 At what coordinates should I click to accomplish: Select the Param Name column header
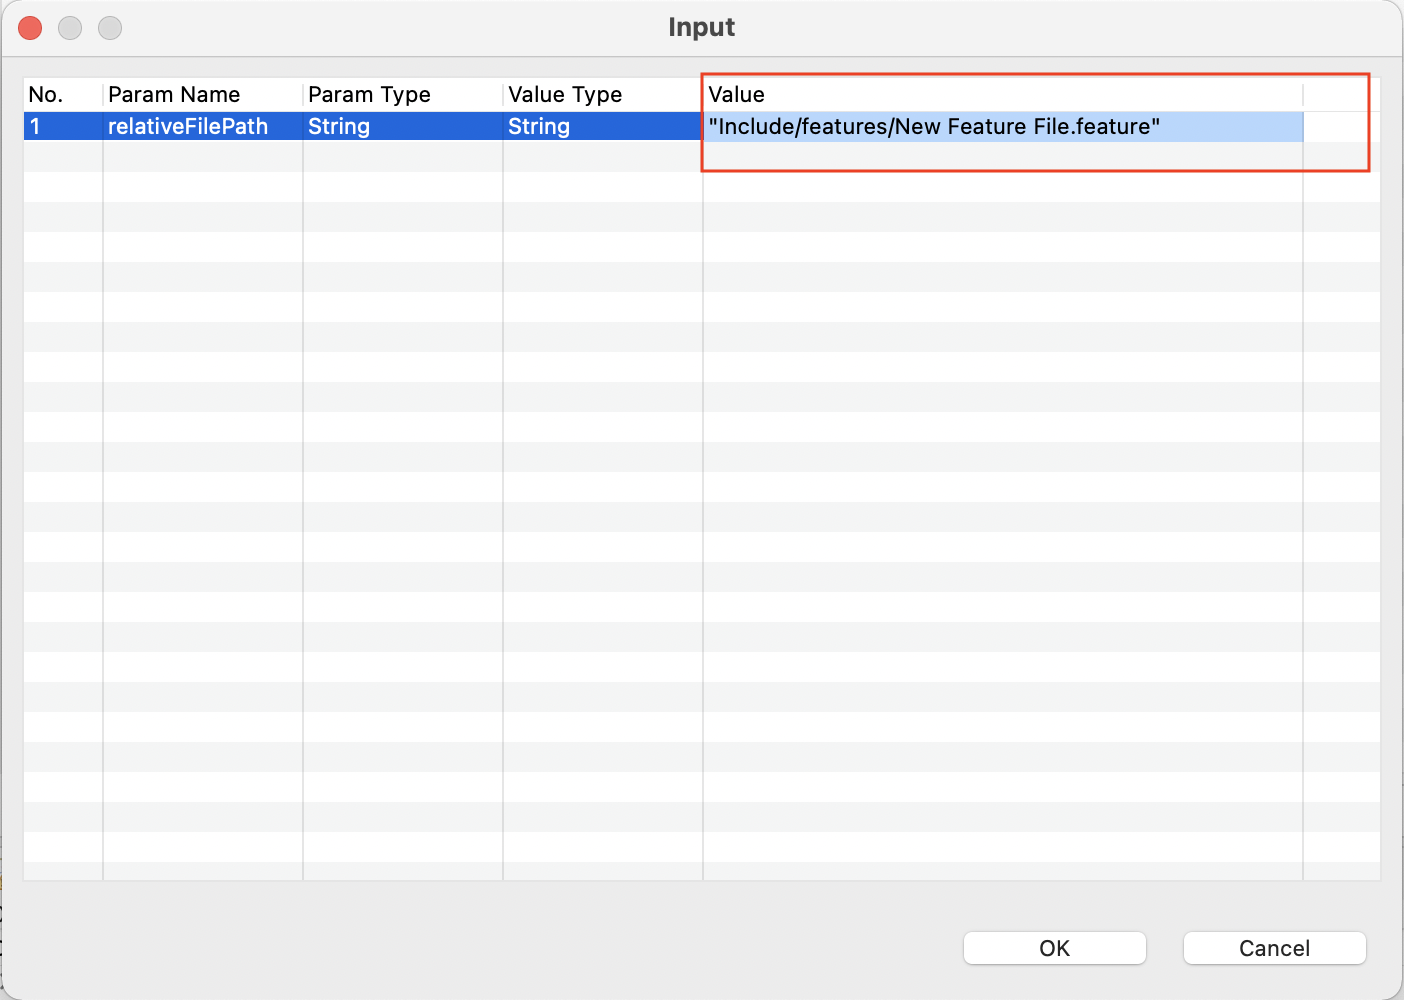tap(175, 94)
